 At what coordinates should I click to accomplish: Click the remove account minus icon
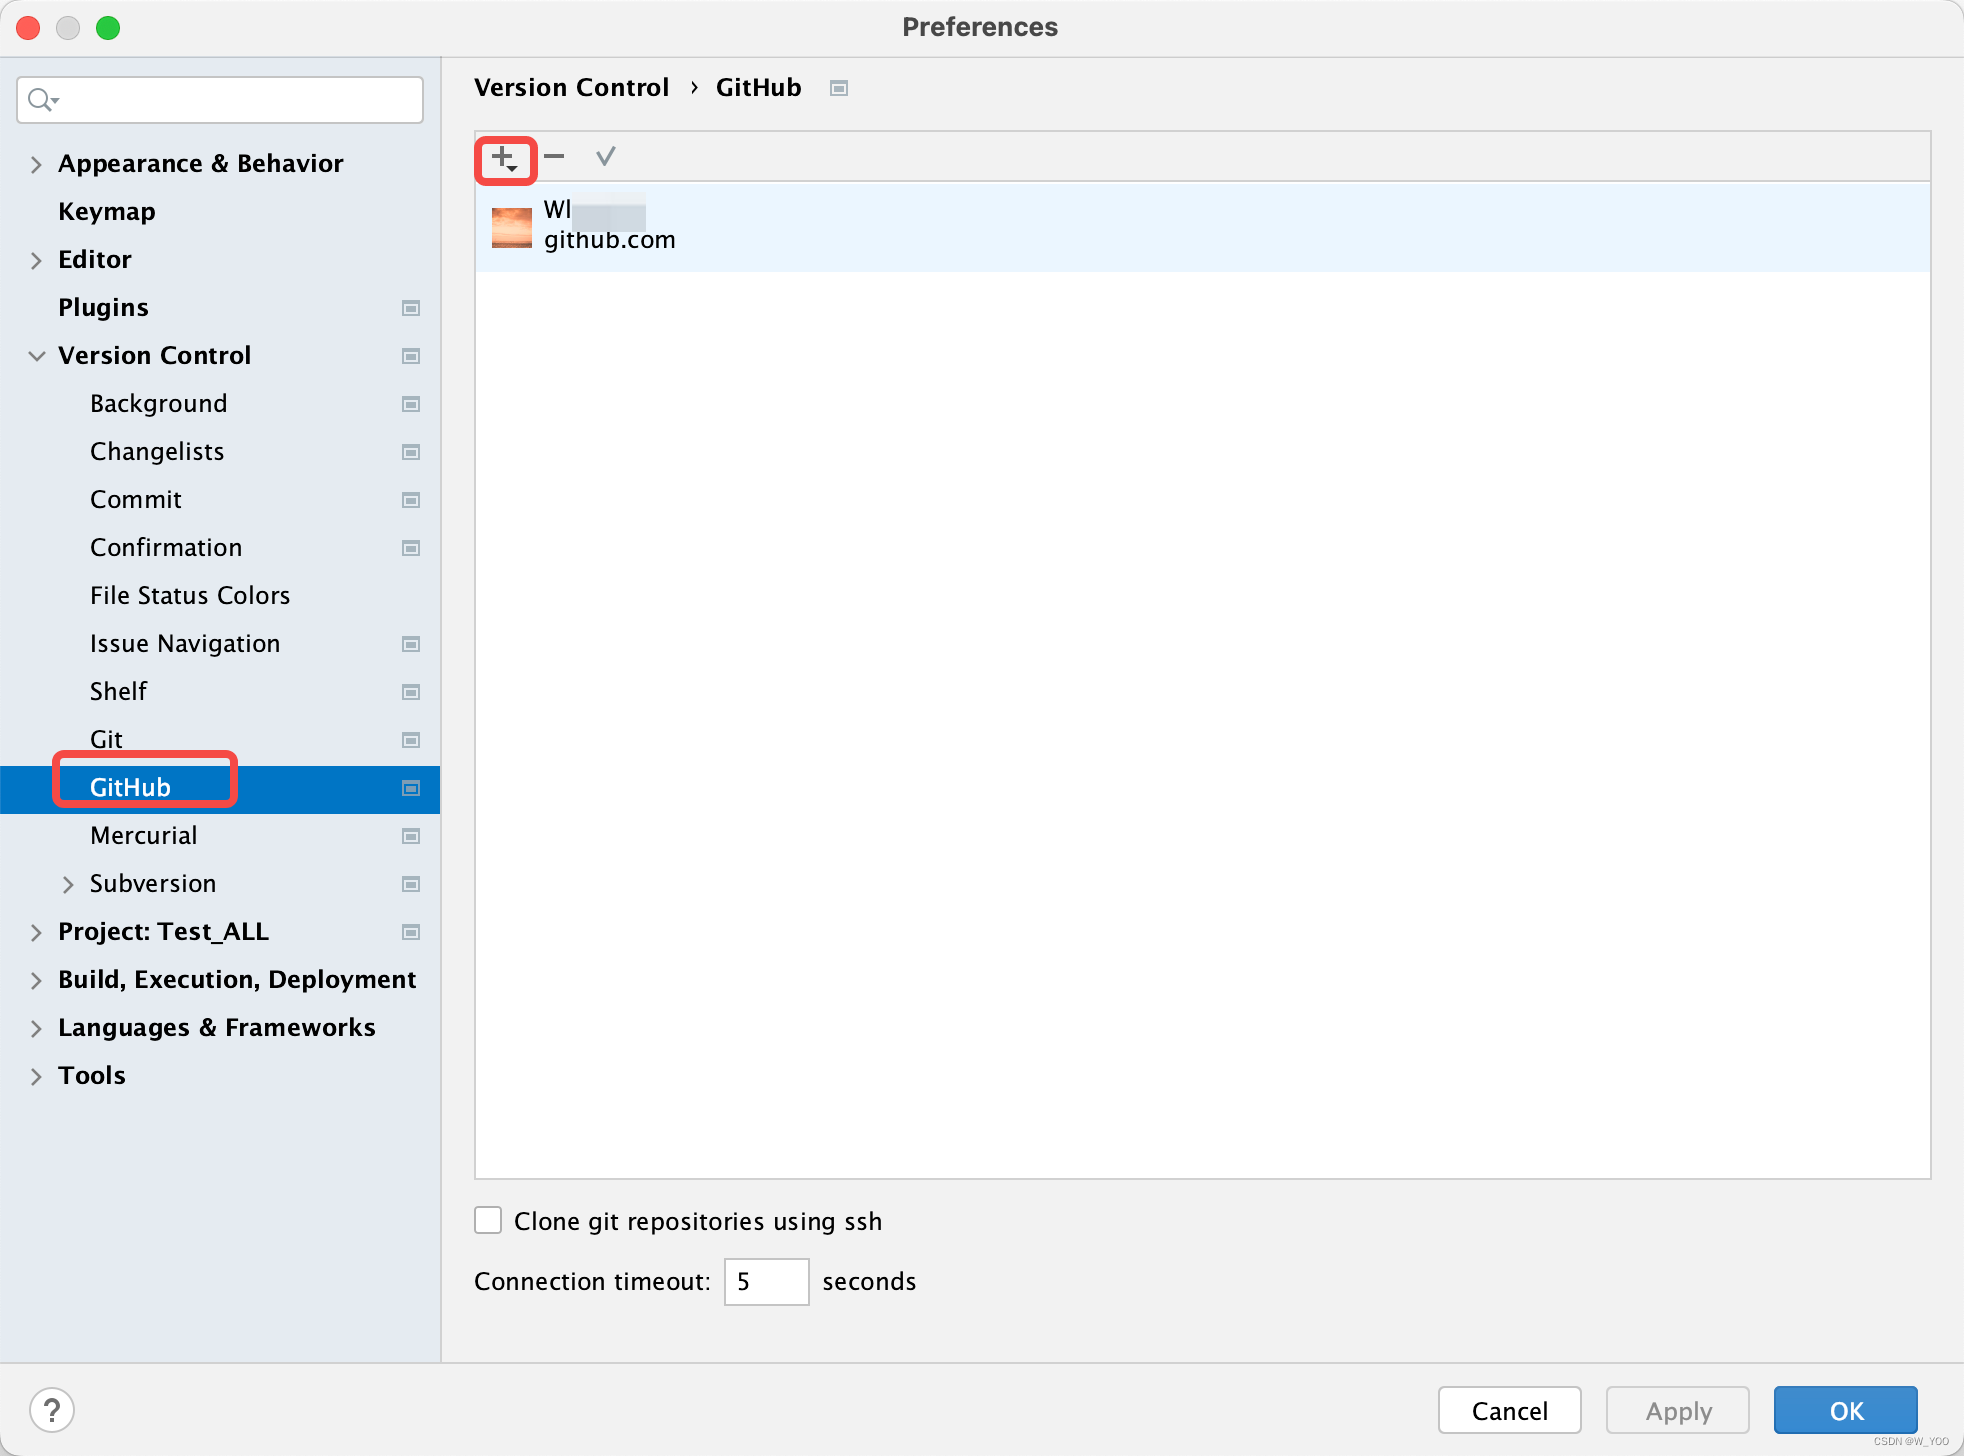[x=555, y=157]
